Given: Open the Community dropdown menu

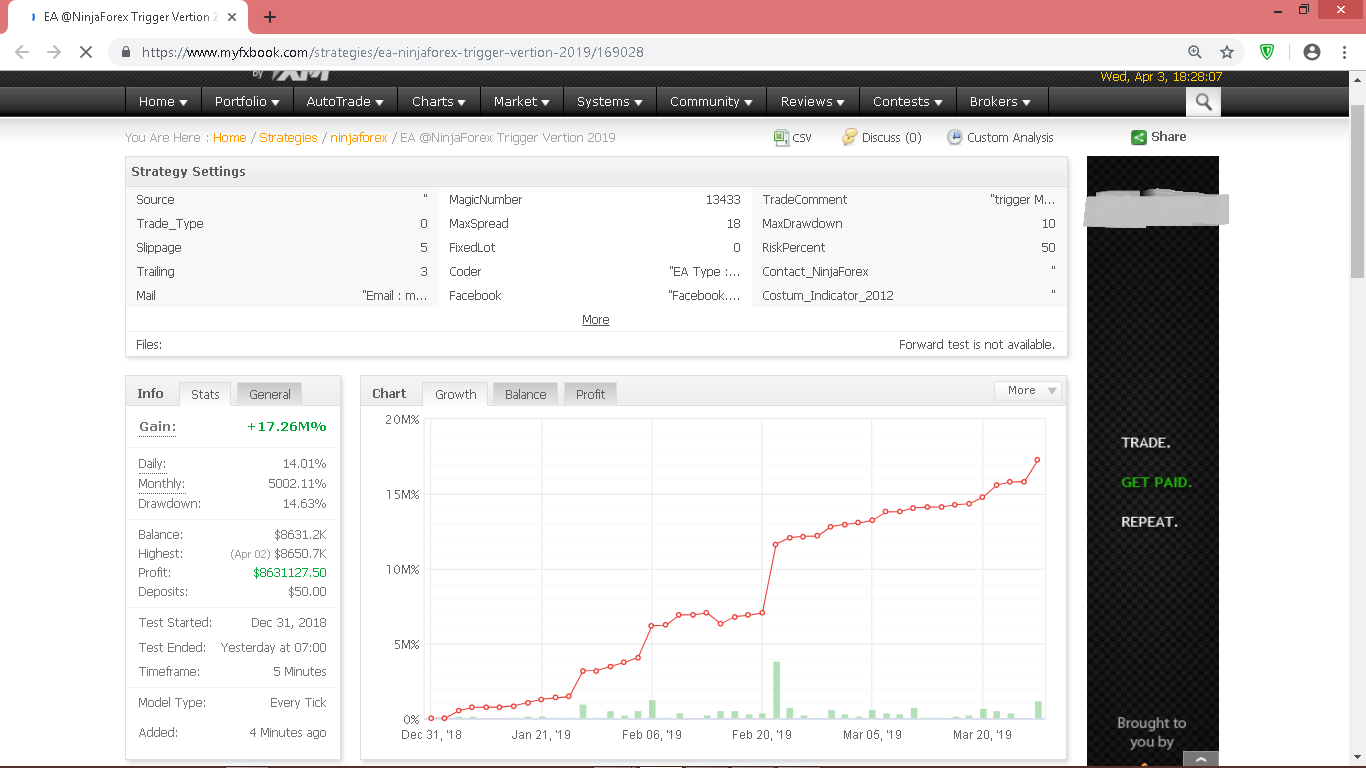Looking at the screenshot, I should (x=711, y=101).
